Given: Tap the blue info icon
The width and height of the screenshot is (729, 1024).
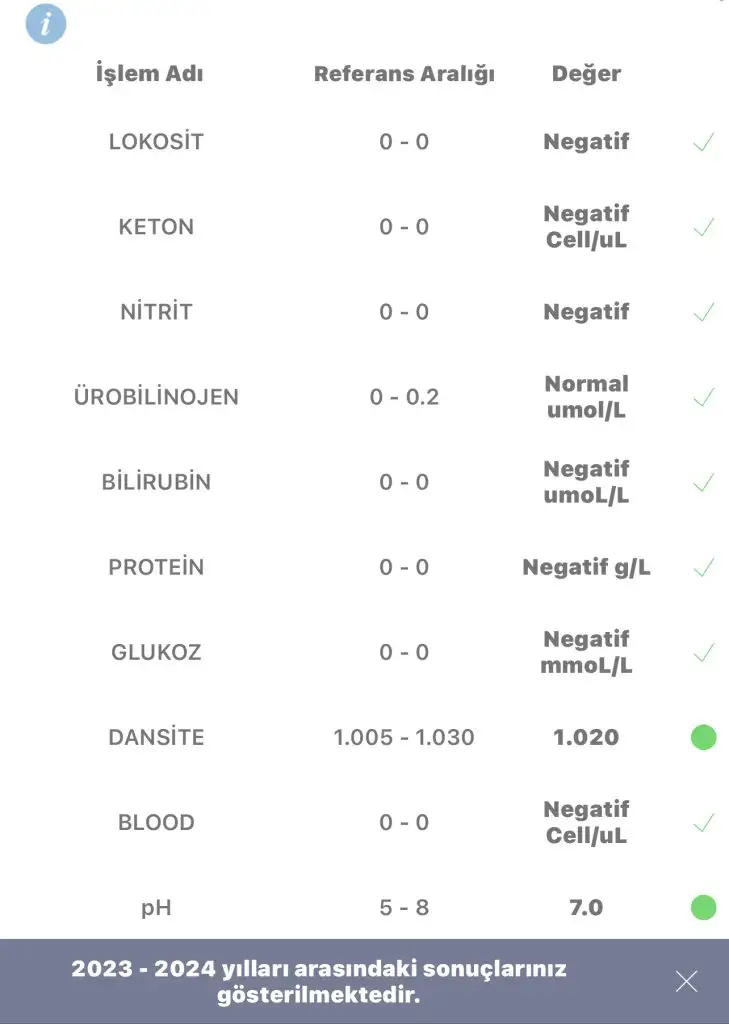Looking at the screenshot, I should [x=46, y=24].
